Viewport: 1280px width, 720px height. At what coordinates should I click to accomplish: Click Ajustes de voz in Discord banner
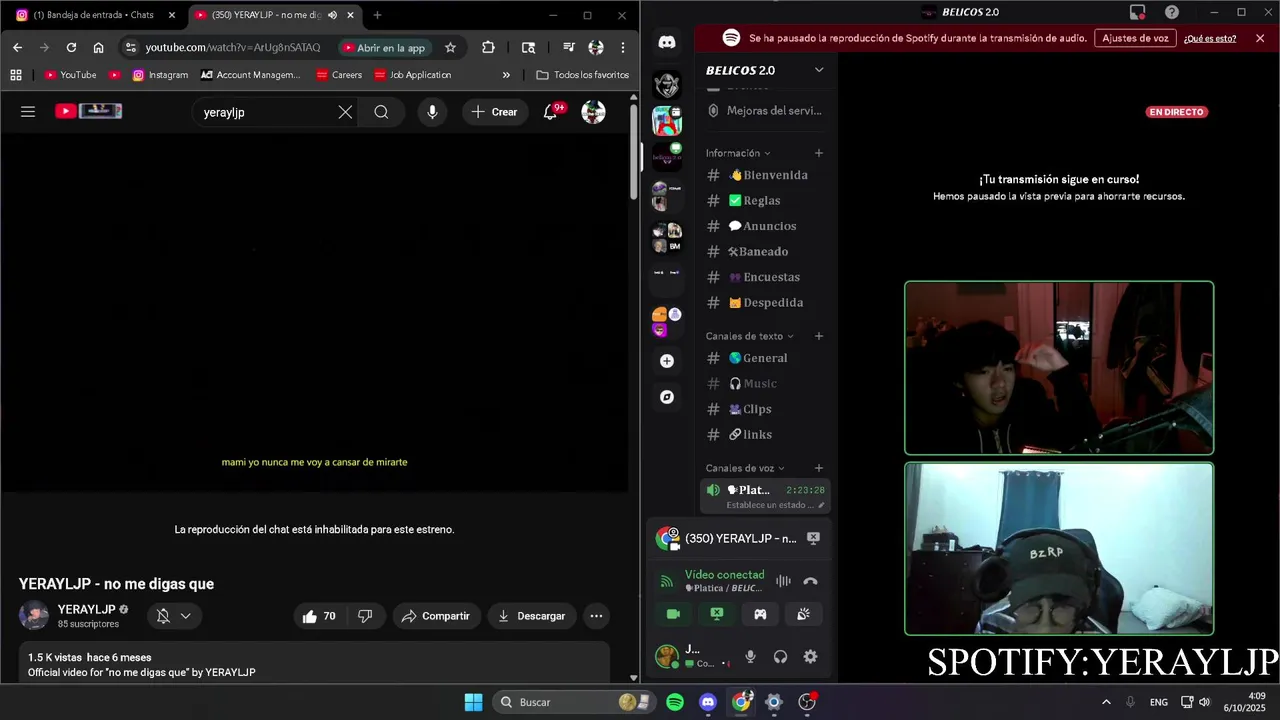tap(1135, 38)
